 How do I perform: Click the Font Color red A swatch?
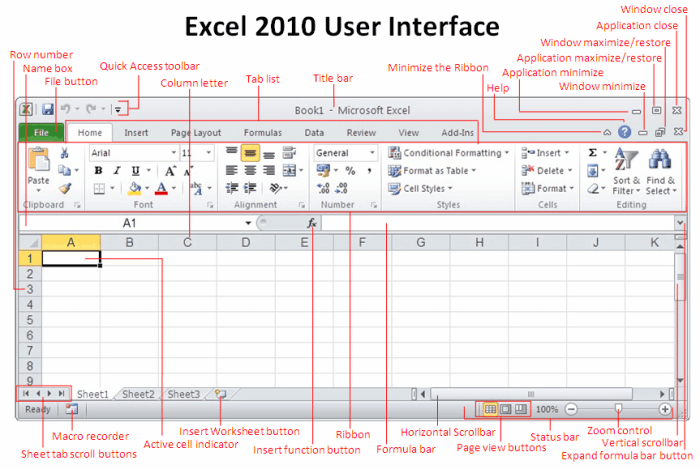[161, 188]
